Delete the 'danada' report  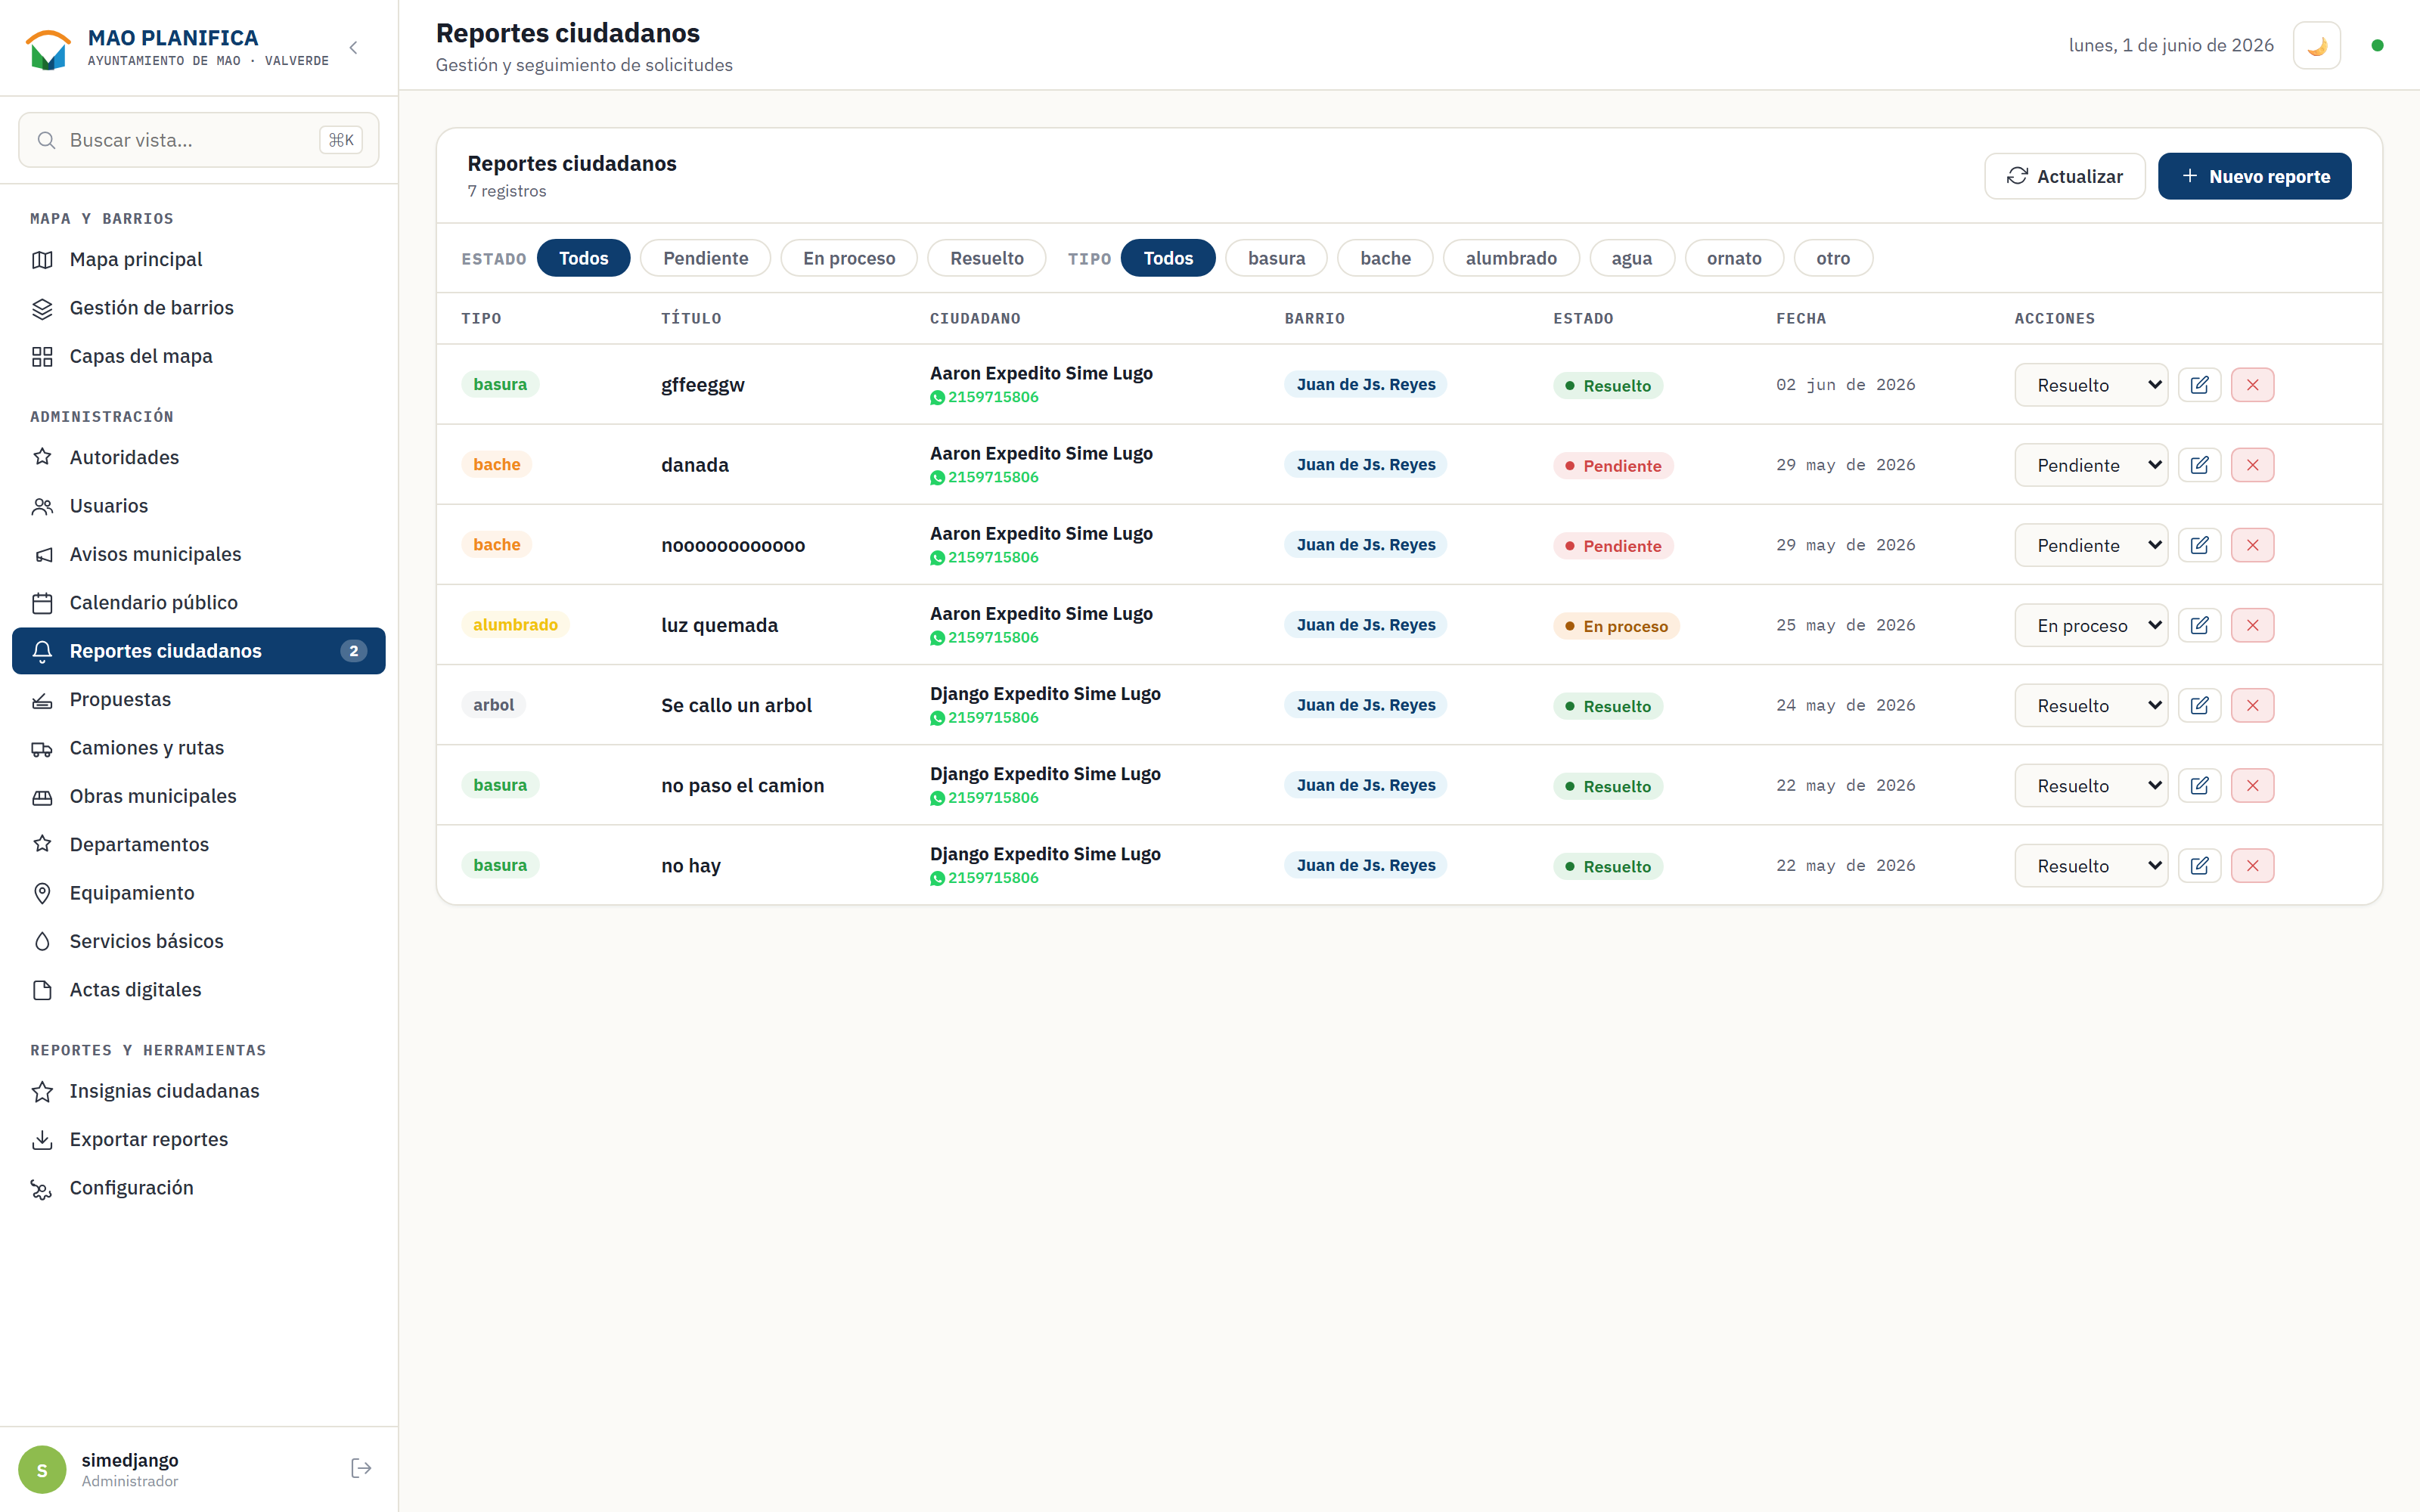[2252, 465]
